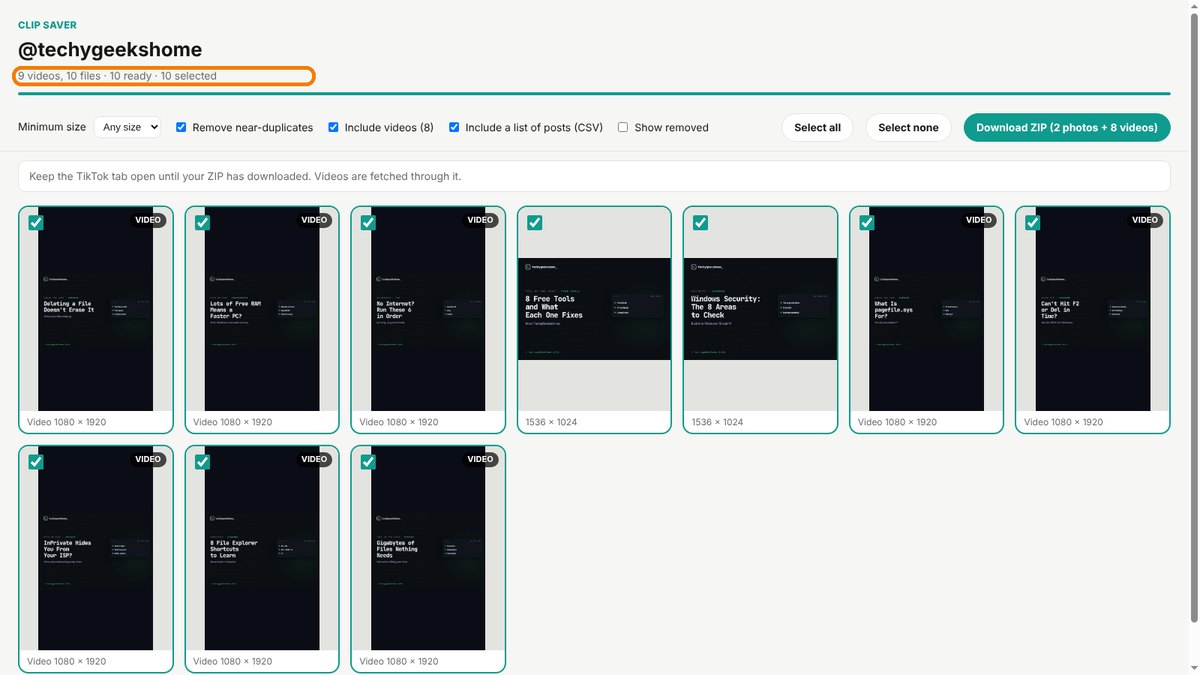Click '1536 × 1024' under '8 Free Tools'
The height and width of the screenshot is (675, 1200).
point(551,422)
